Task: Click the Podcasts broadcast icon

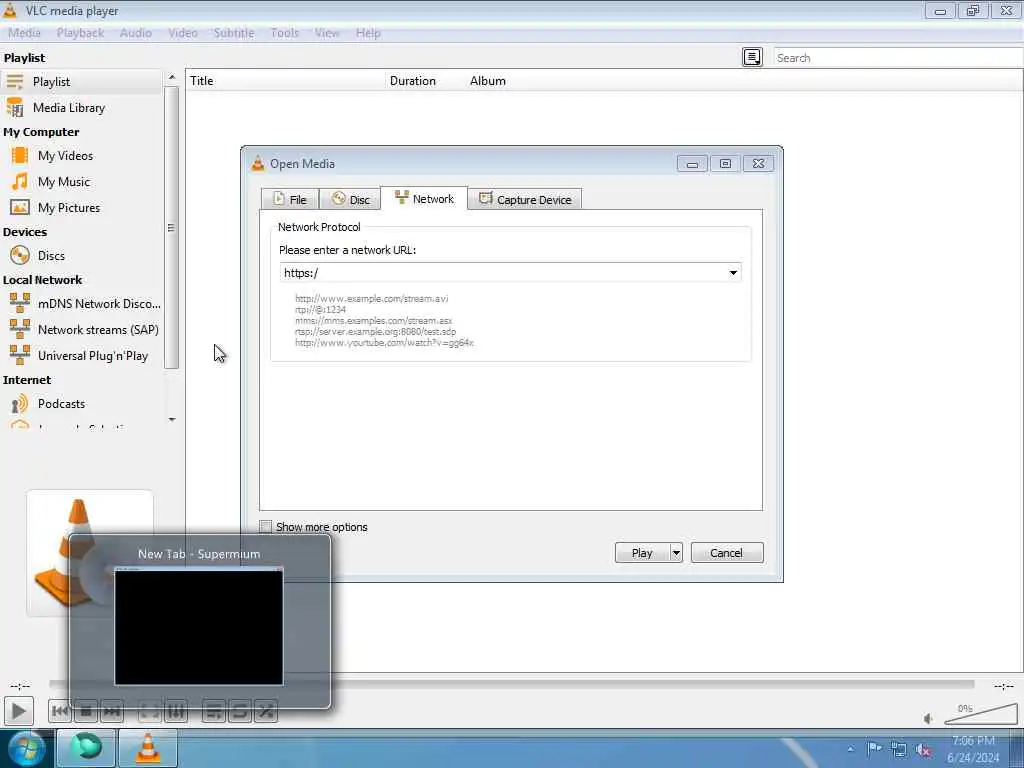Action: pyautogui.click(x=20, y=404)
